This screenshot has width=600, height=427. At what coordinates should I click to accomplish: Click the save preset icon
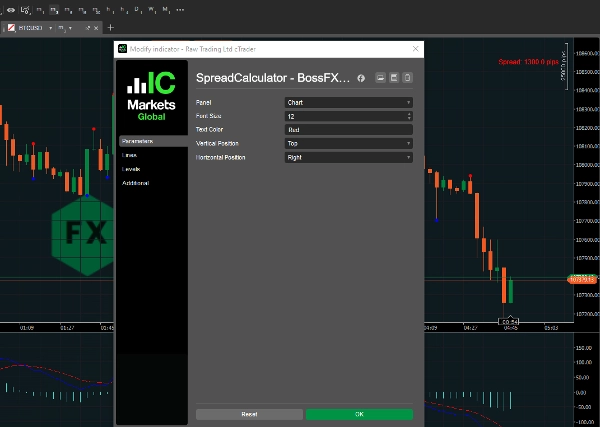394,78
